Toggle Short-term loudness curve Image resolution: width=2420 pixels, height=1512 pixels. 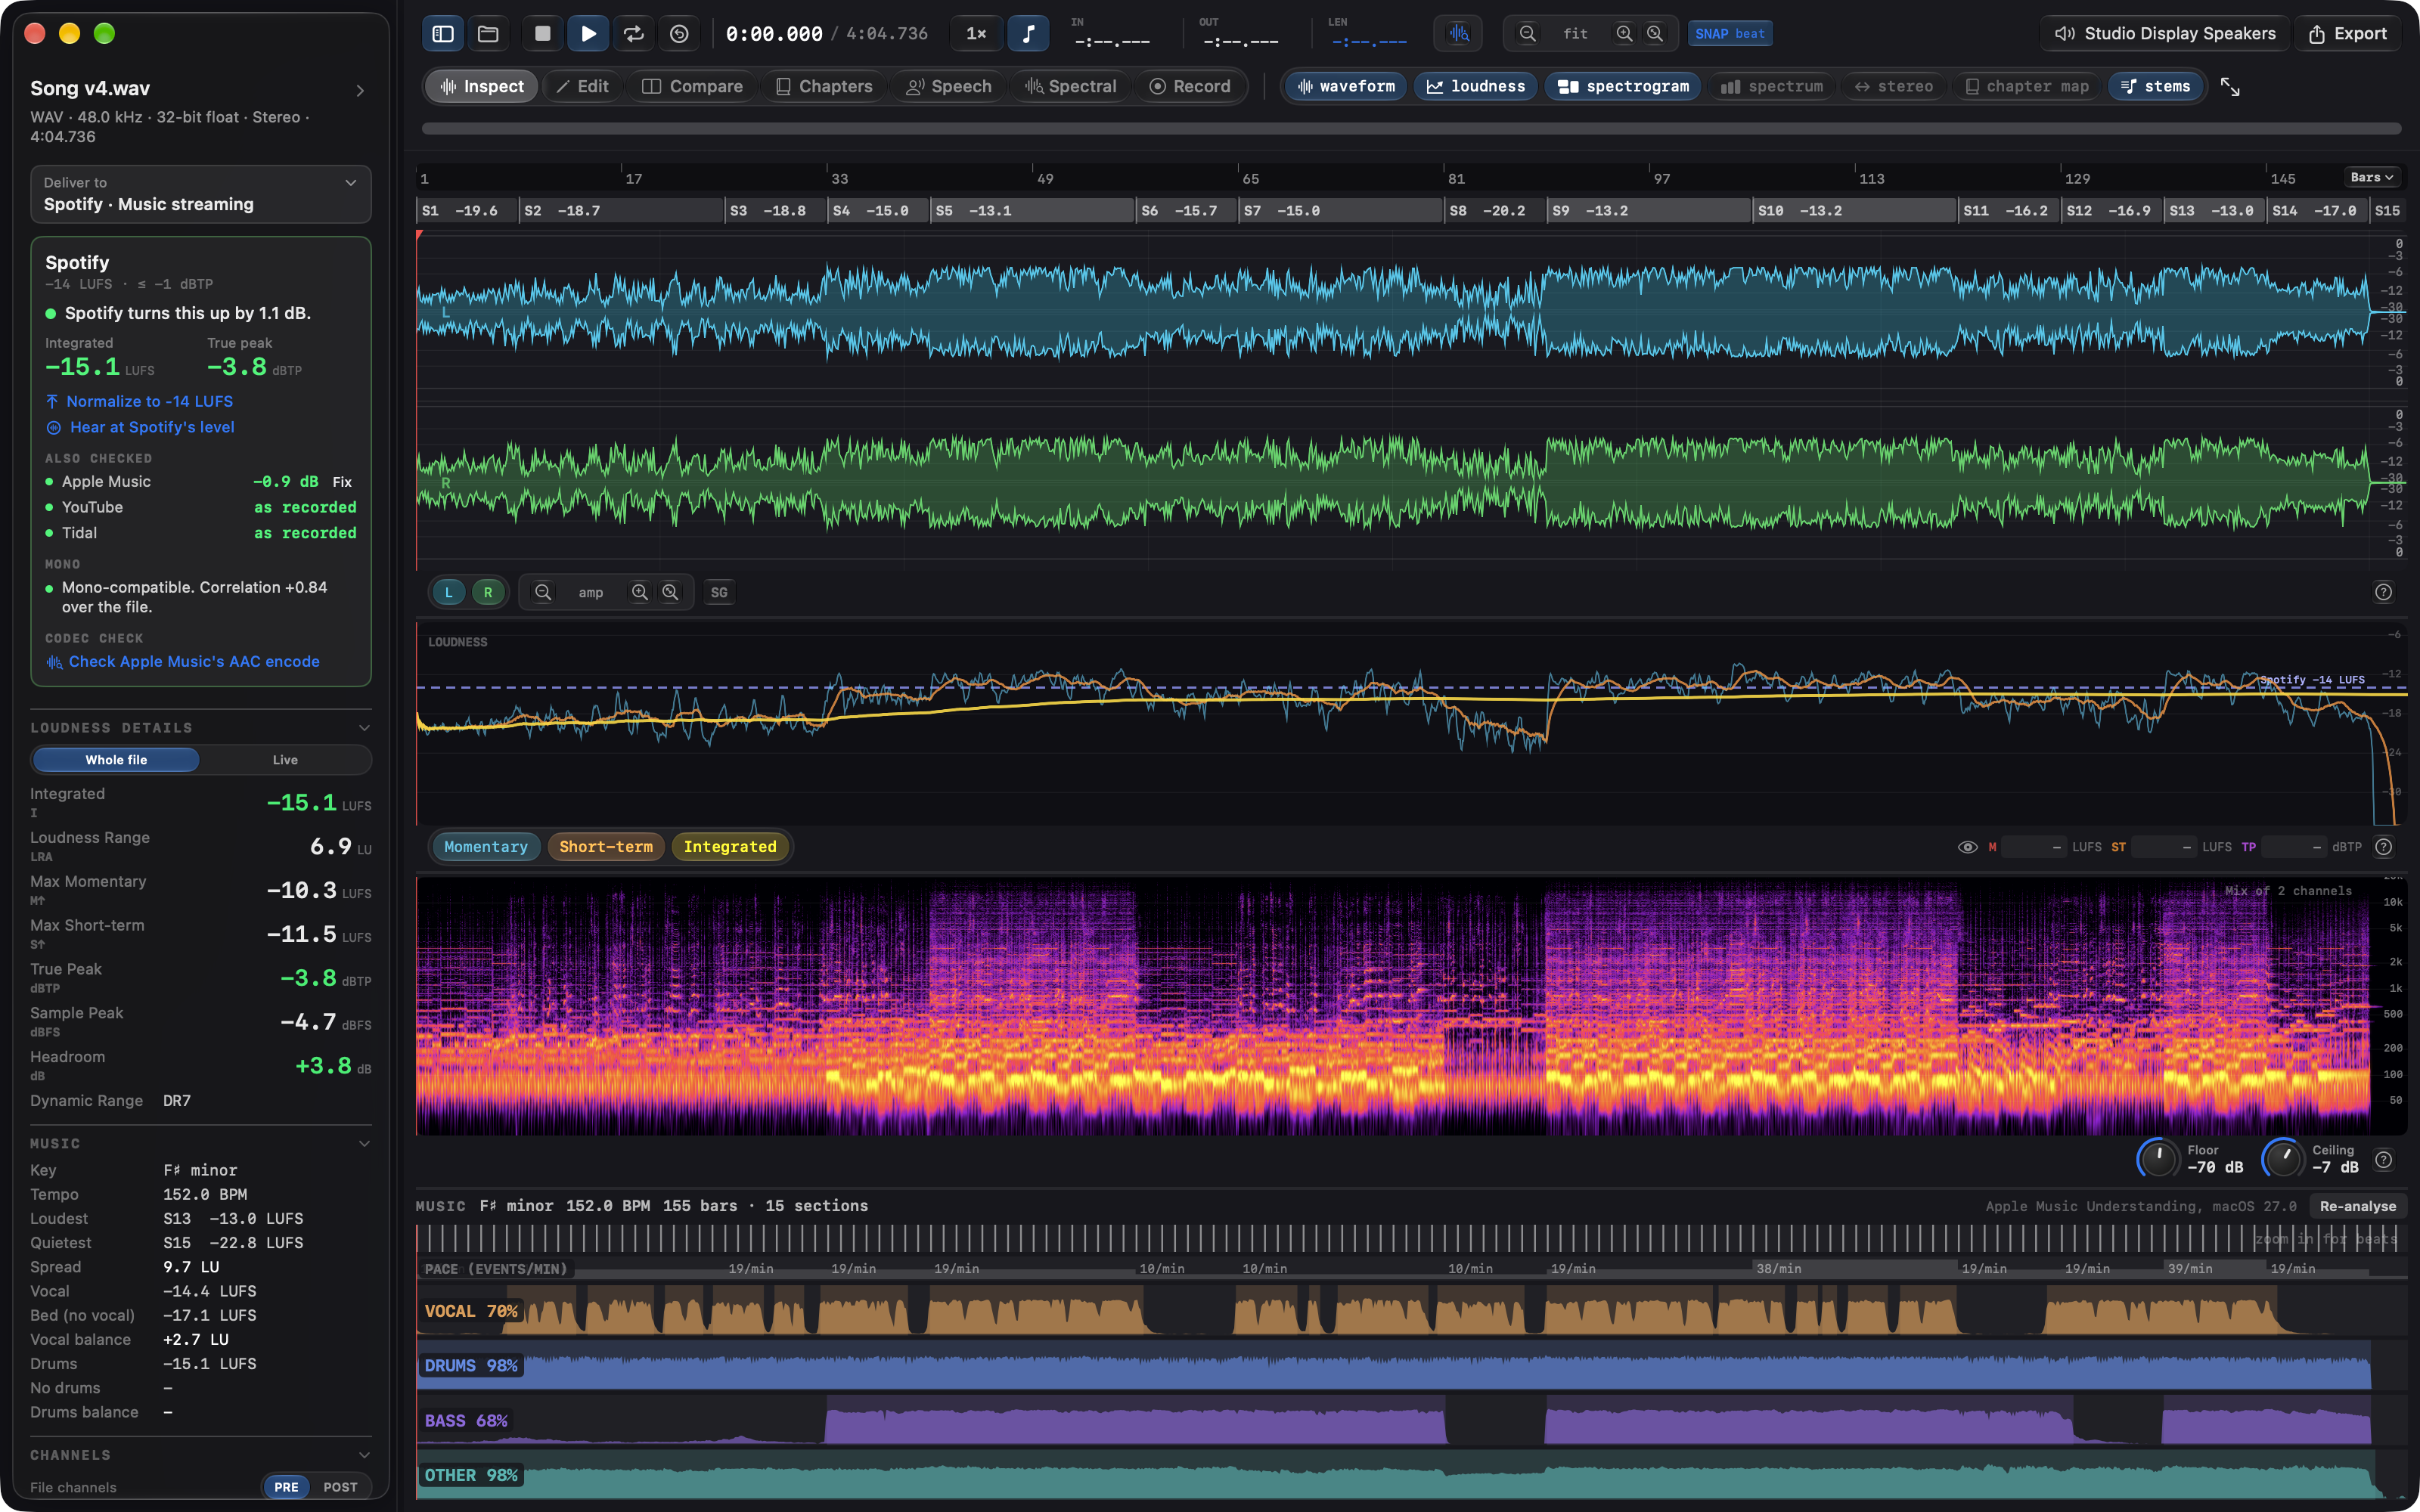coord(606,847)
